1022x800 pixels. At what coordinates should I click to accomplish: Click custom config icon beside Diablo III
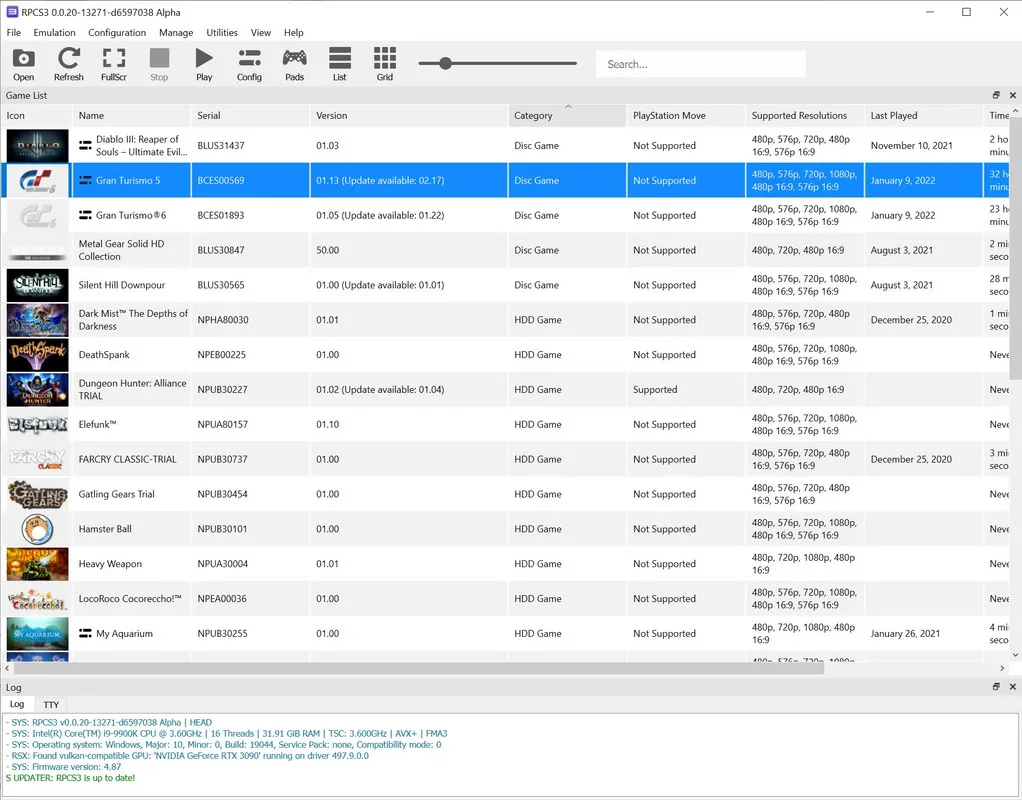(x=85, y=145)
